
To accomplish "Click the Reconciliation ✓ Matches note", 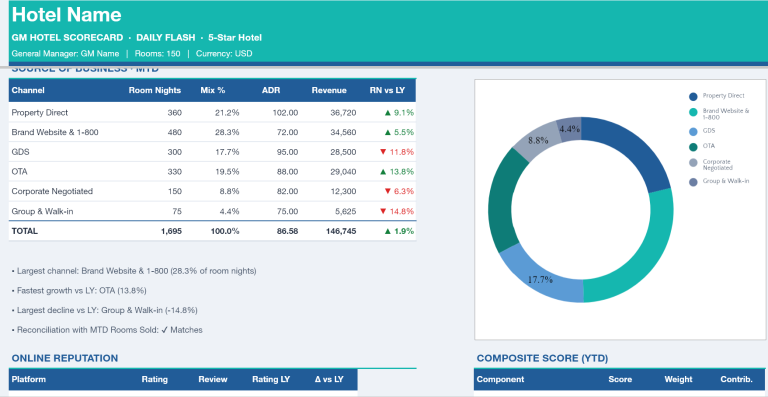I will point(107,330).
